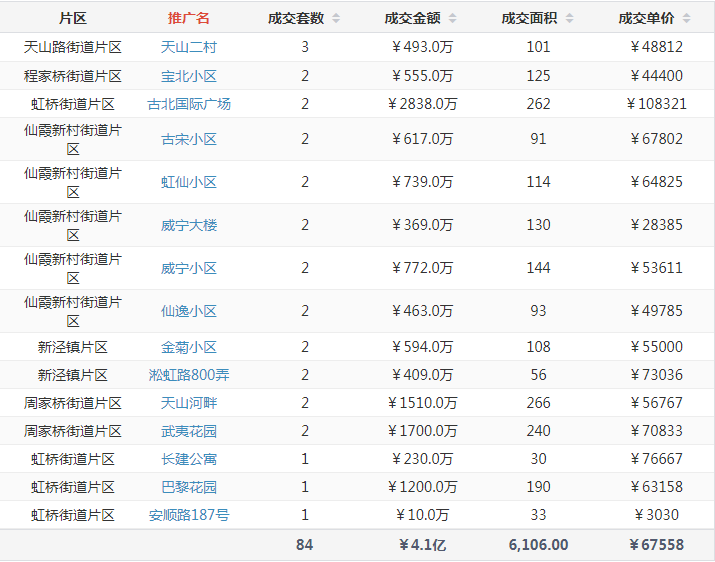
Task: Open the 天山河畔 link
Action: (189, 403)
